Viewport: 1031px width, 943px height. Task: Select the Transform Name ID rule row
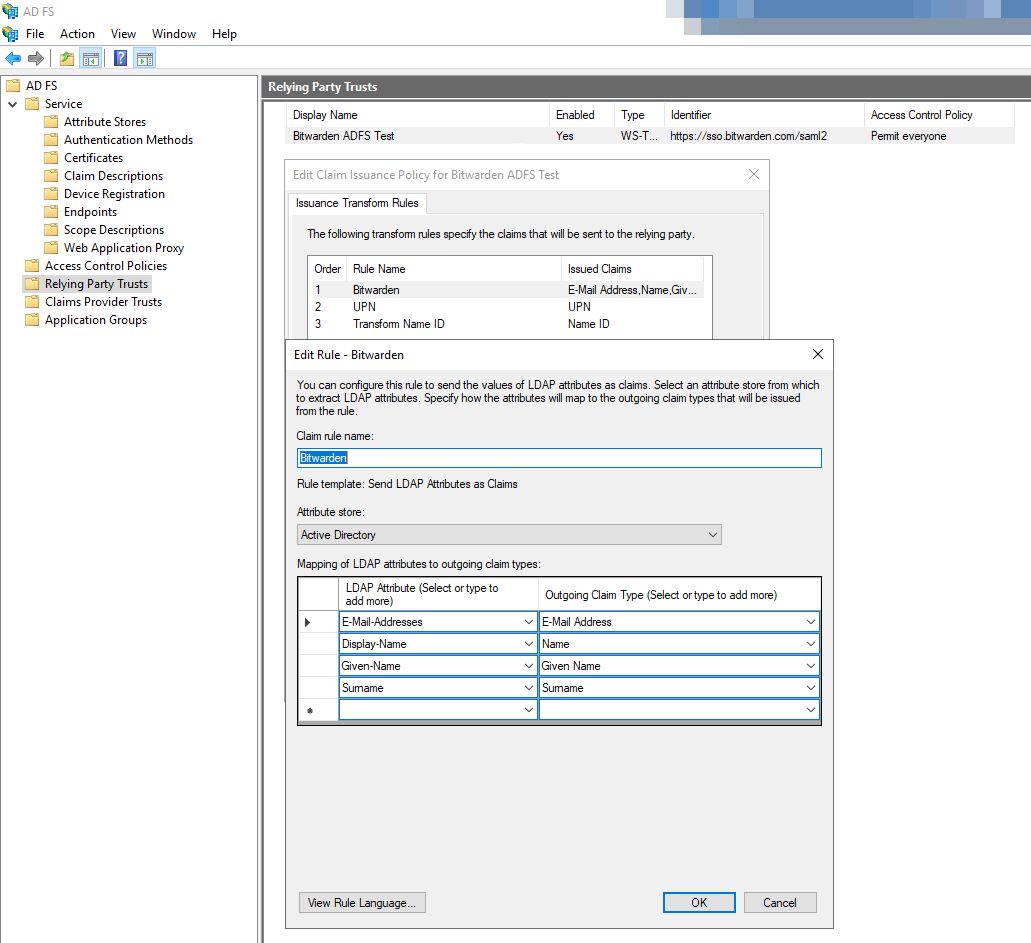point(506,324)
